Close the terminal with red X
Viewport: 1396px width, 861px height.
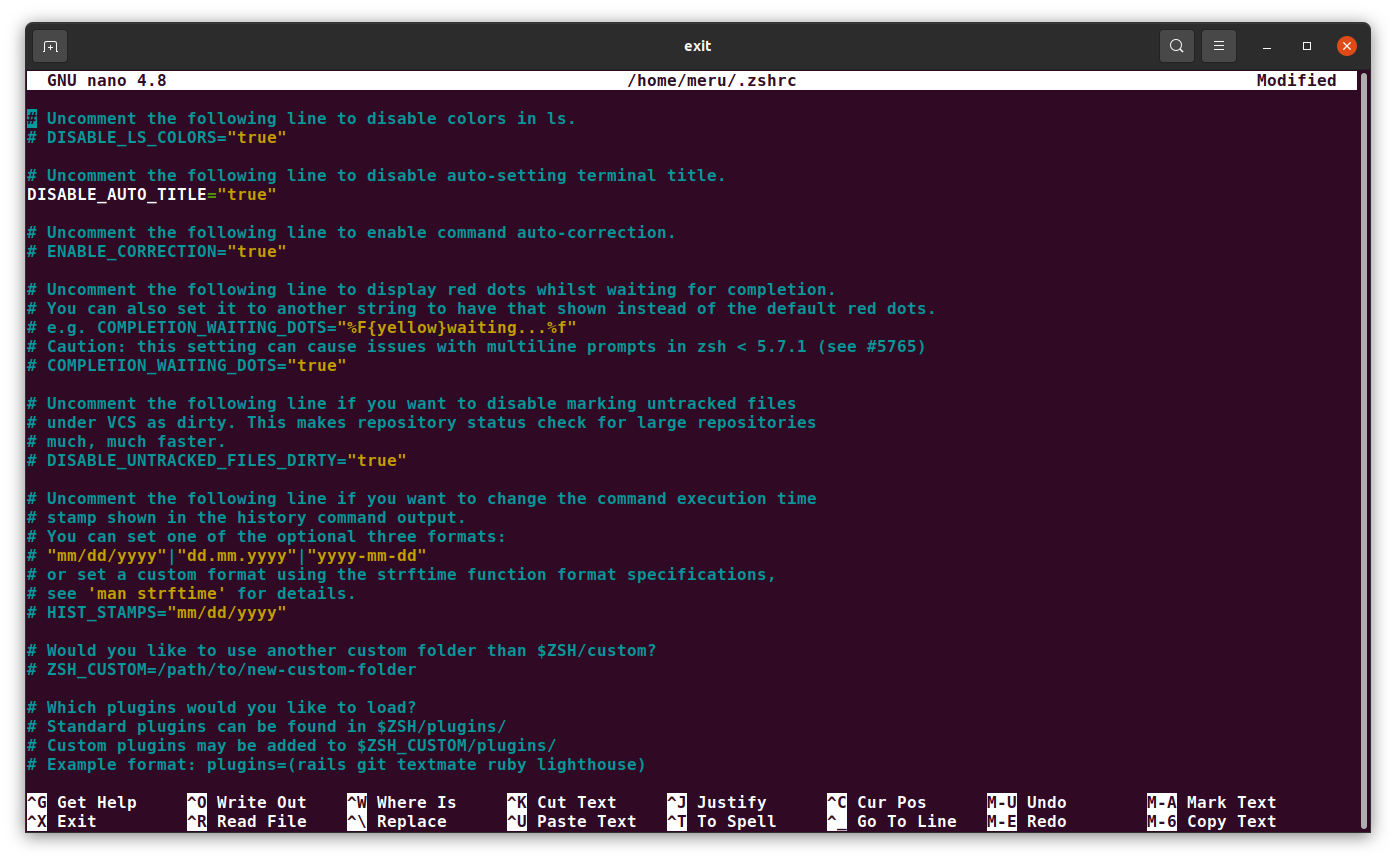[1347, 46]
